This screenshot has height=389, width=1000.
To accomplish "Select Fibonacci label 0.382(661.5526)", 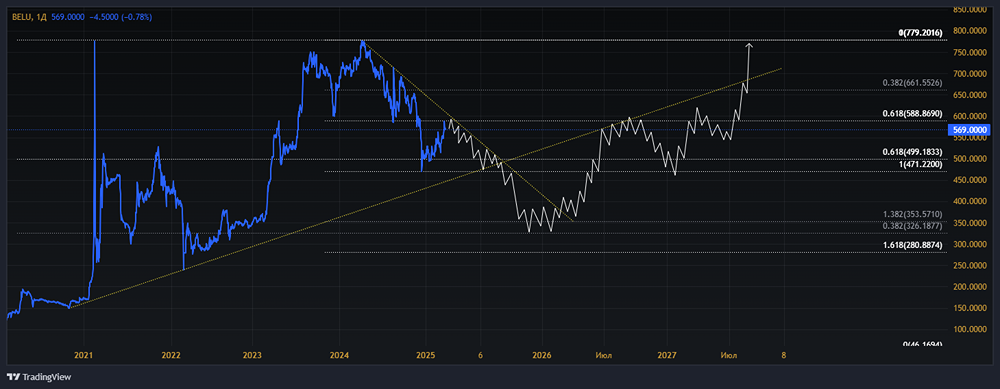I will coord(912,83).
